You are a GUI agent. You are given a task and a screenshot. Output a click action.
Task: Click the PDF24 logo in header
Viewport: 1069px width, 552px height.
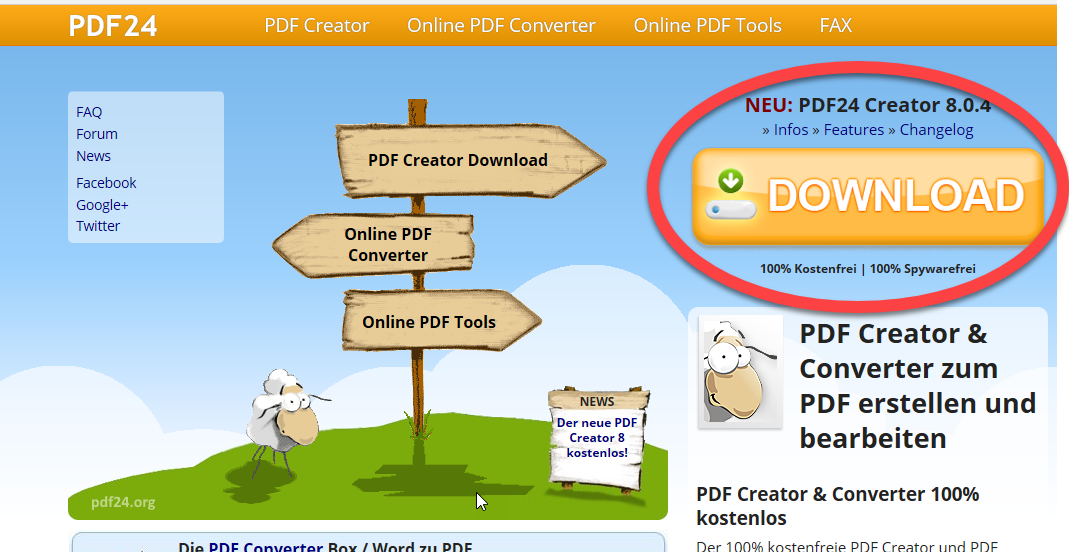[x=113, y=26]
